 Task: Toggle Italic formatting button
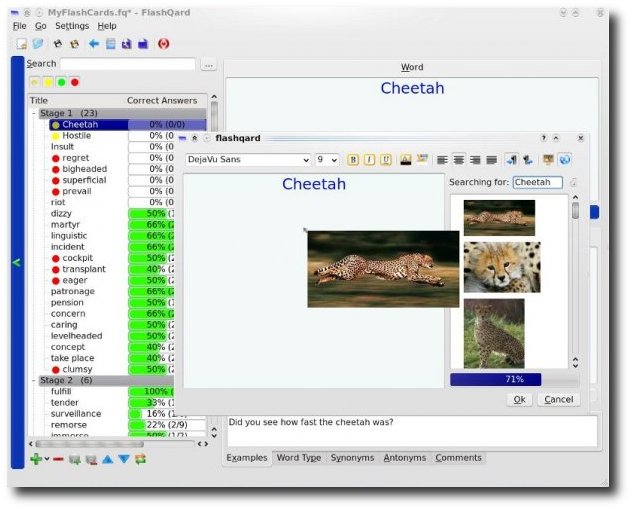tap(369, 160)
